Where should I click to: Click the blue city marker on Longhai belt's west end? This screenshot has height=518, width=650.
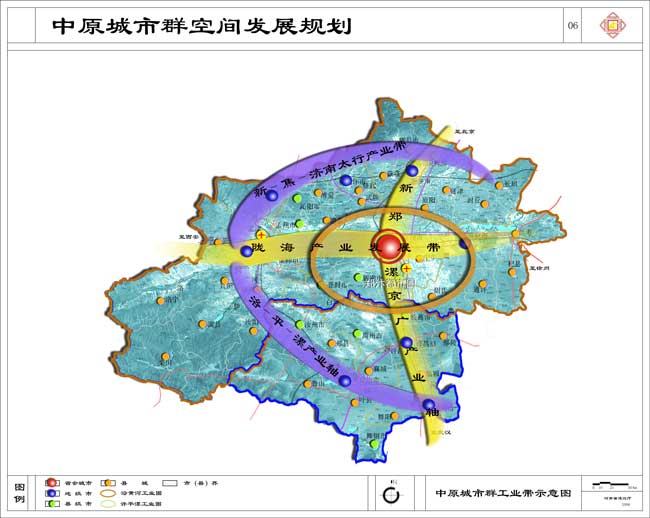[246, 252]
